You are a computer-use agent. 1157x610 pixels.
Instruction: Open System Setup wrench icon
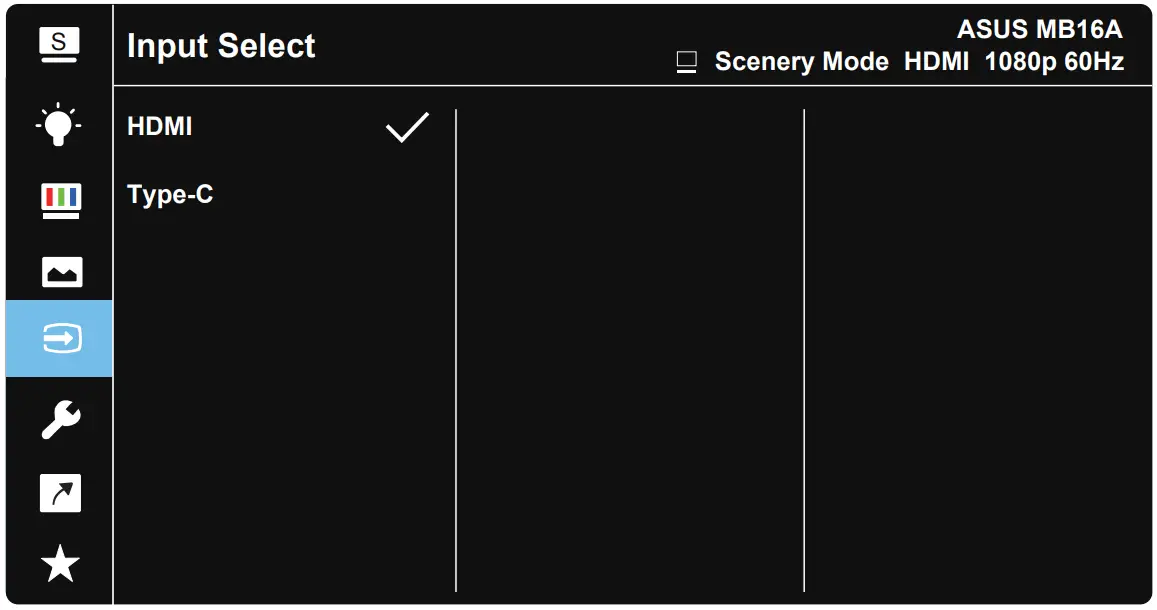click(x=60, y=420)
